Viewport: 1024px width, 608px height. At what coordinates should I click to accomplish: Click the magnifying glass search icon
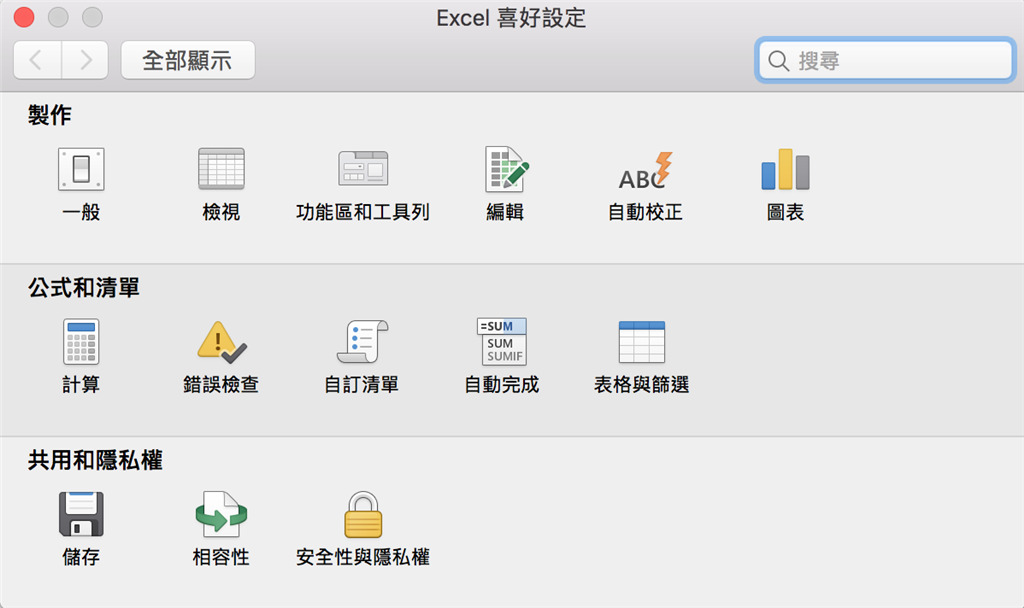pos(778,61)
